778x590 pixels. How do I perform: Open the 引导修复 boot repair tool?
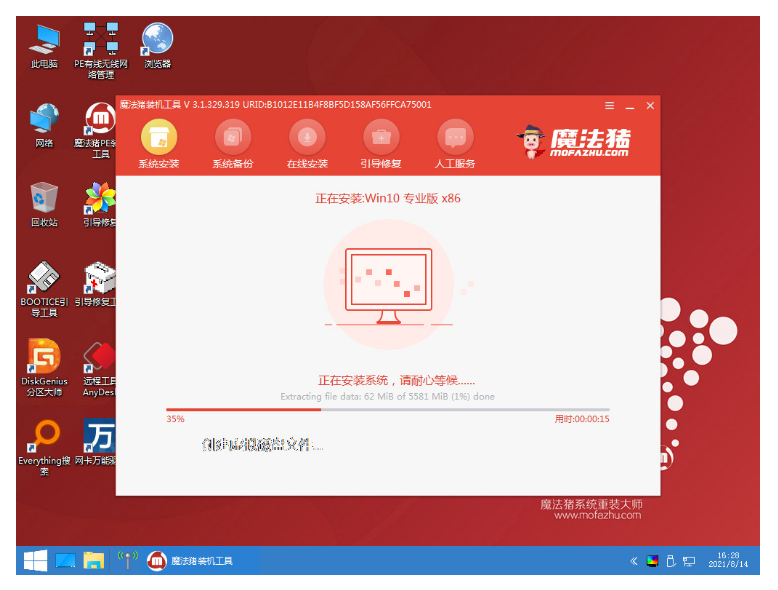[x=381, y=137]
